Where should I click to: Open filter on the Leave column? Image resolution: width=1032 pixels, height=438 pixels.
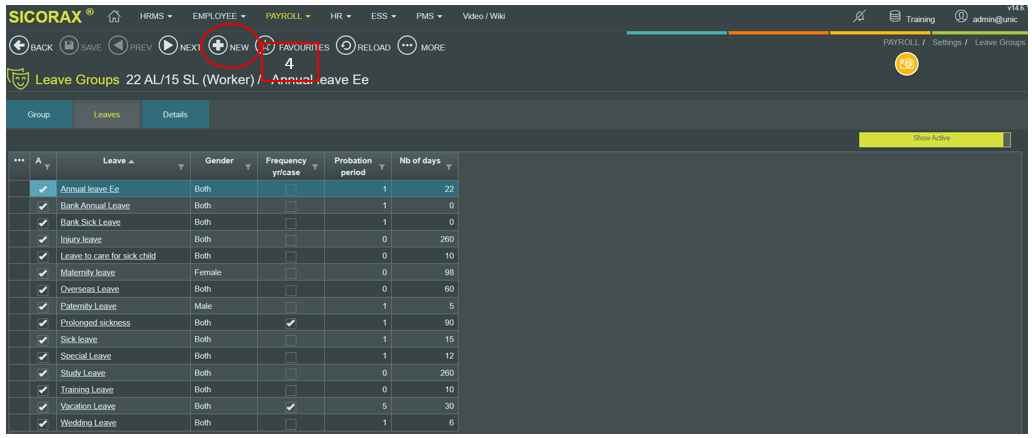pos(181,168)
